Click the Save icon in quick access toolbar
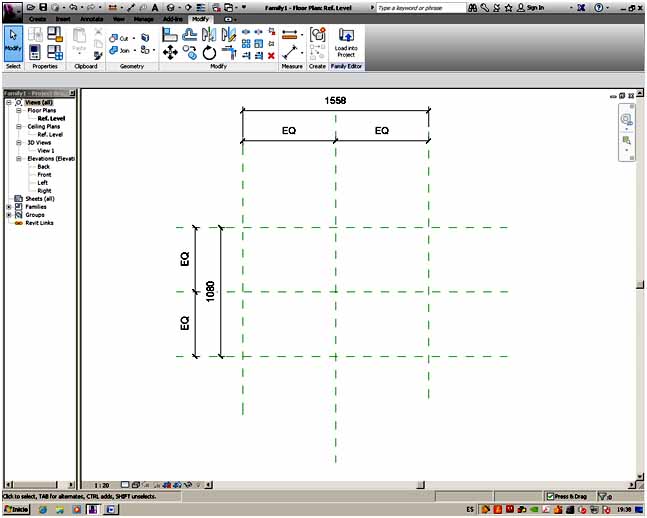The width and height of the screenshot is (647, 518). [x=43, y=7]
